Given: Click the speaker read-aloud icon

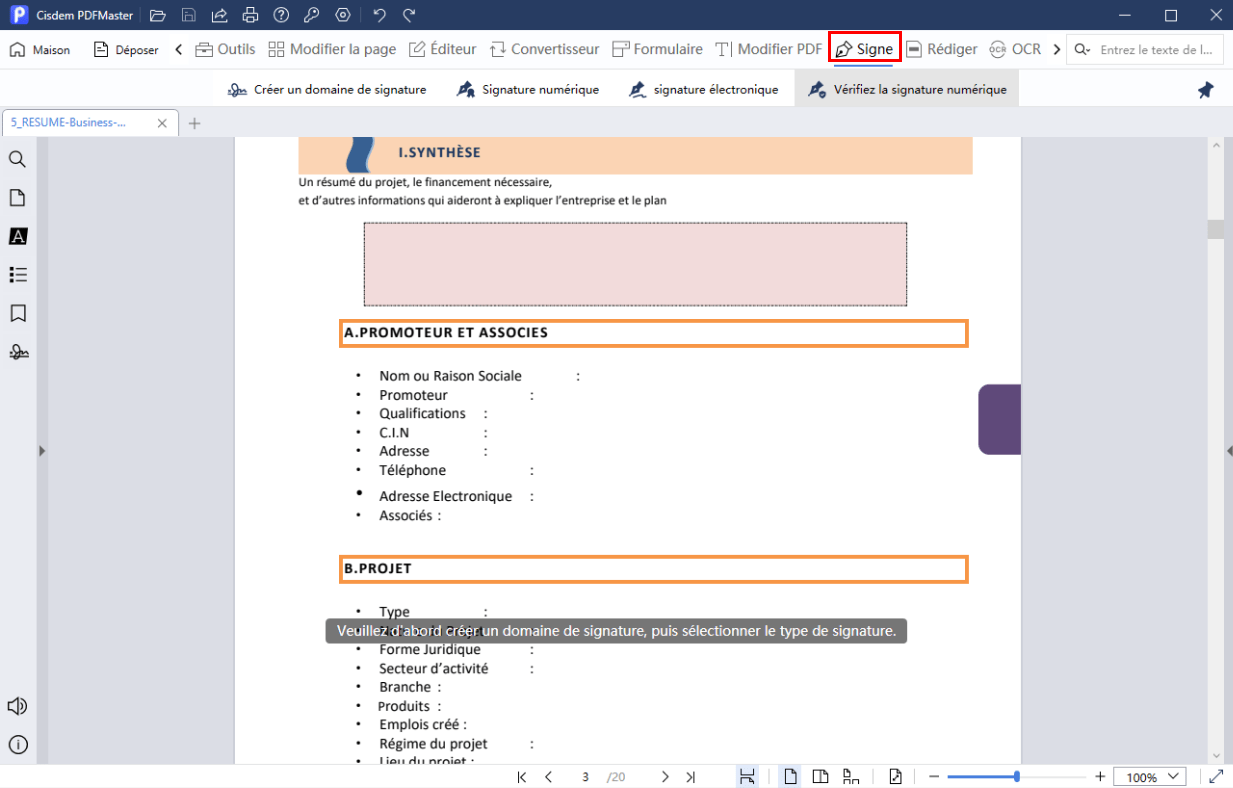Looking at the screenshot, I should [x=17, y=706].
